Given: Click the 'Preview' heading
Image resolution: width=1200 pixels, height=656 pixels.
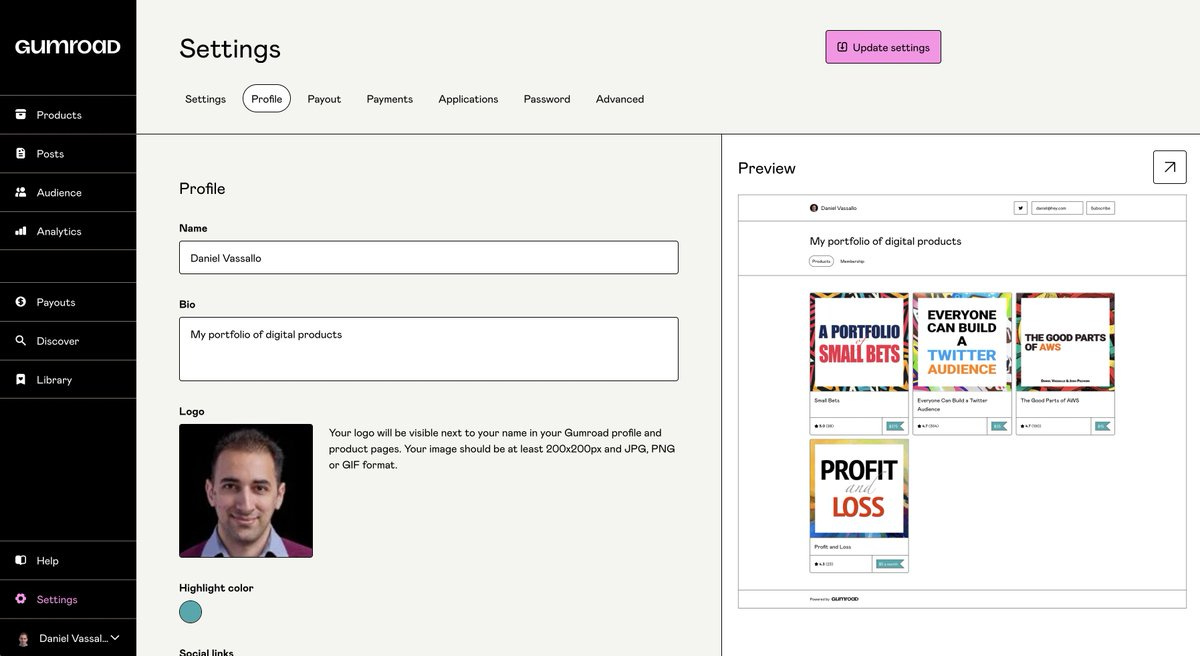Looking at the screenshot, I should coord(767,168).
